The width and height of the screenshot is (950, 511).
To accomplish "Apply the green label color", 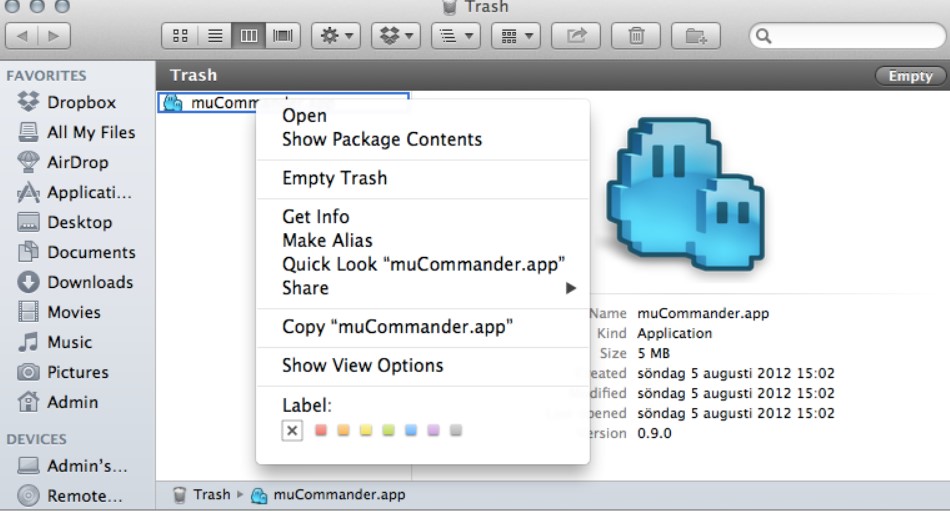I will pos(388,430).
